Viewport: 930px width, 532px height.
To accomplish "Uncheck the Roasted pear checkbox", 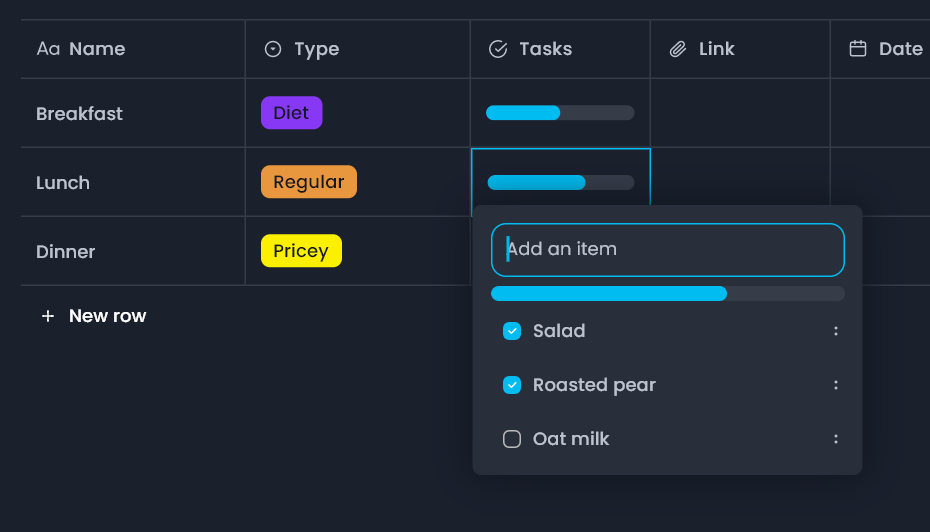I will tap(512, 385).
